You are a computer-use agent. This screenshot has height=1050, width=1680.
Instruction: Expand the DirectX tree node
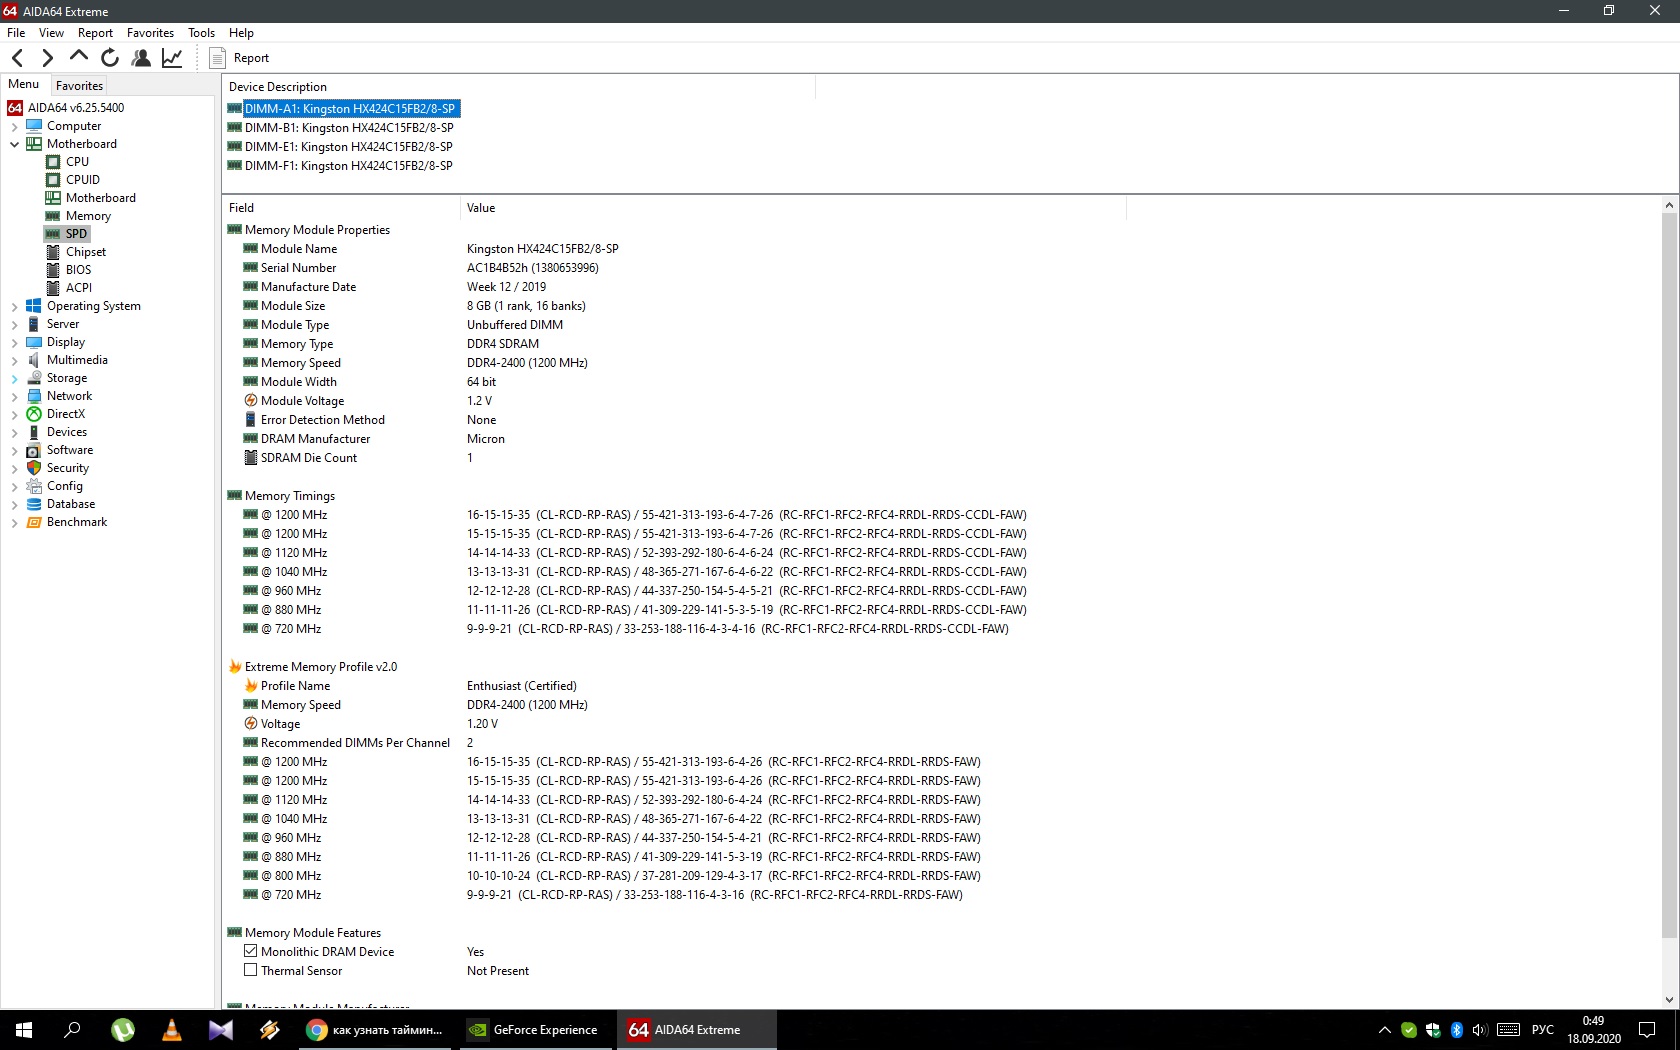[15, 415]
